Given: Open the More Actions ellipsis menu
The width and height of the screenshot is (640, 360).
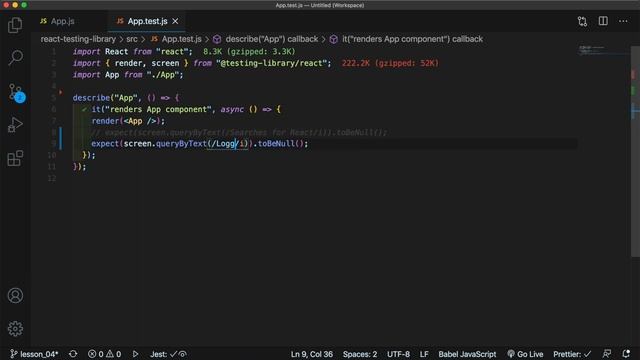Looking at the screenshot, I should coord(623,21).
